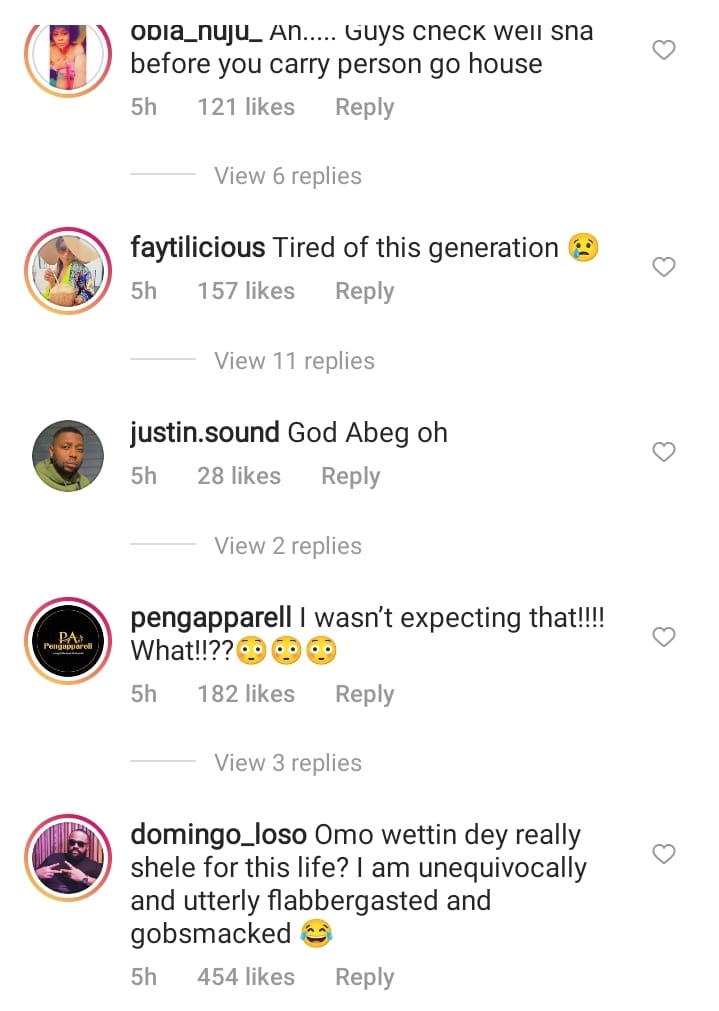Heart the pengapparell comment
This screenshot has height=1011, width=719.
[664, 637]
